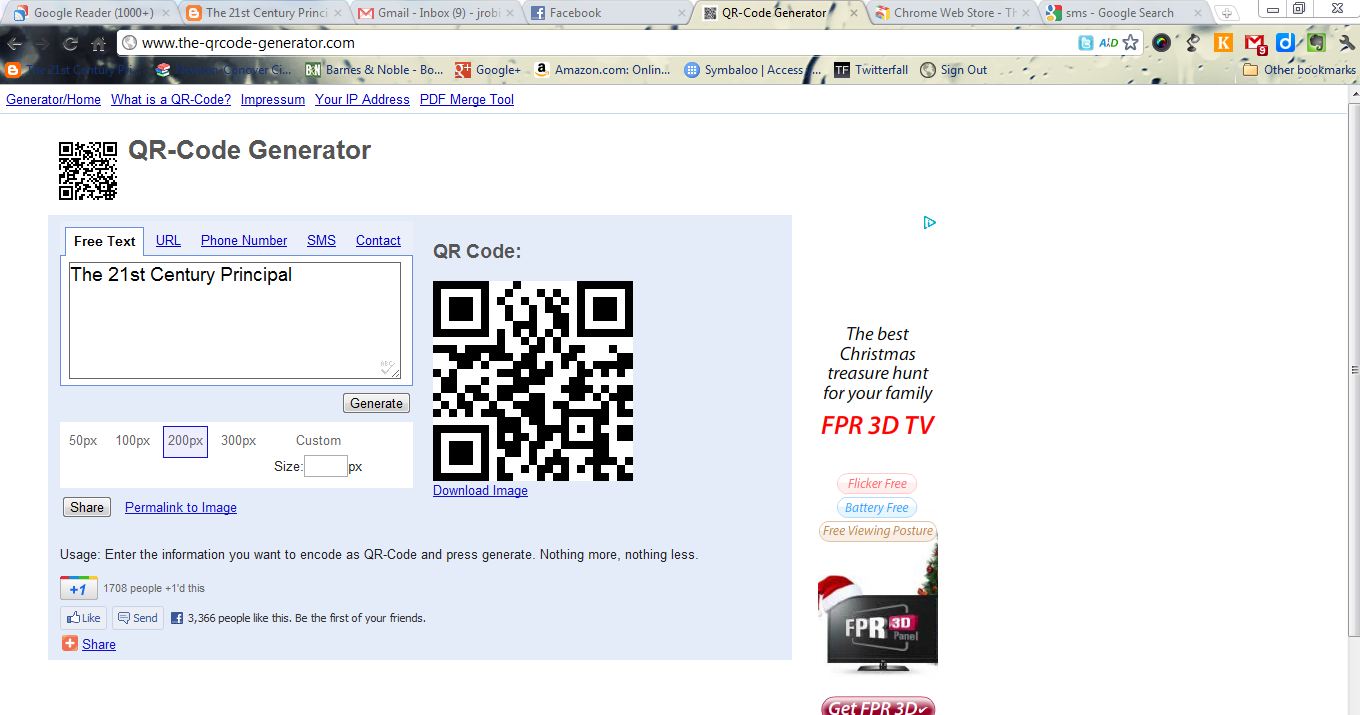The height and width of the screenshot is (715, 1360).
Task: Switch to the Gmail browser tab
Action: click(x=428, y=13)
